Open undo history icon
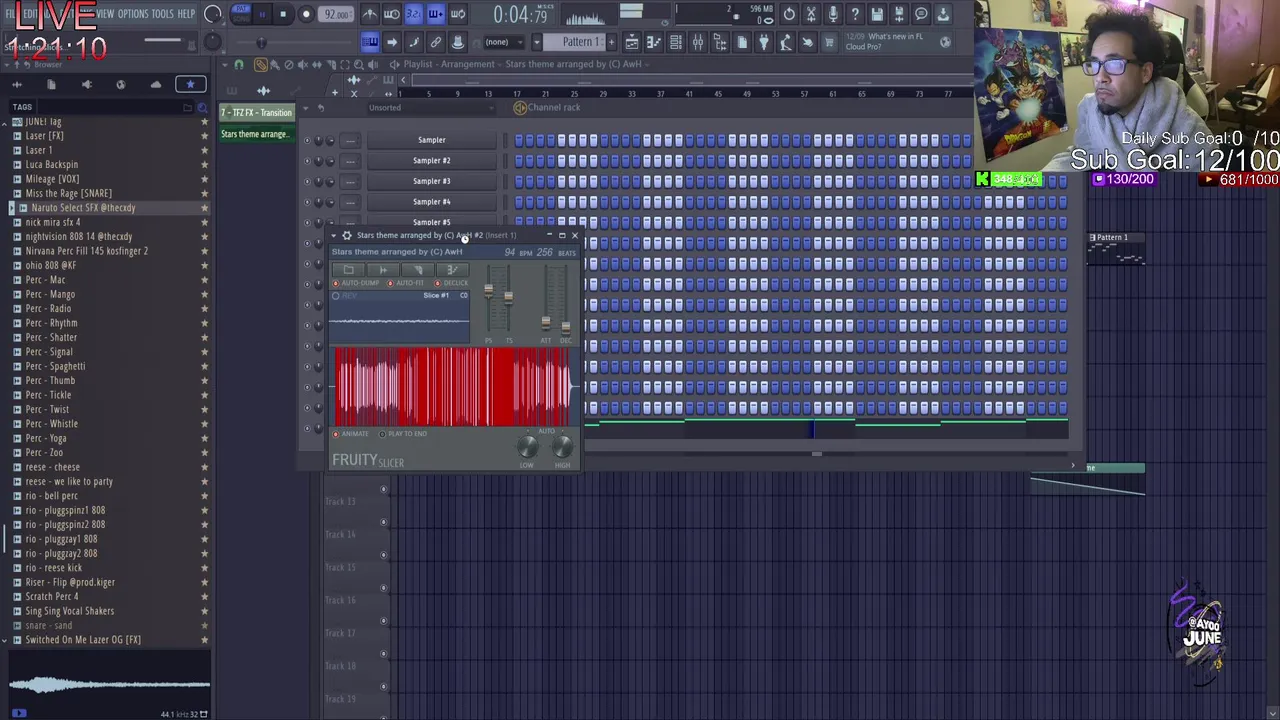 789,14
